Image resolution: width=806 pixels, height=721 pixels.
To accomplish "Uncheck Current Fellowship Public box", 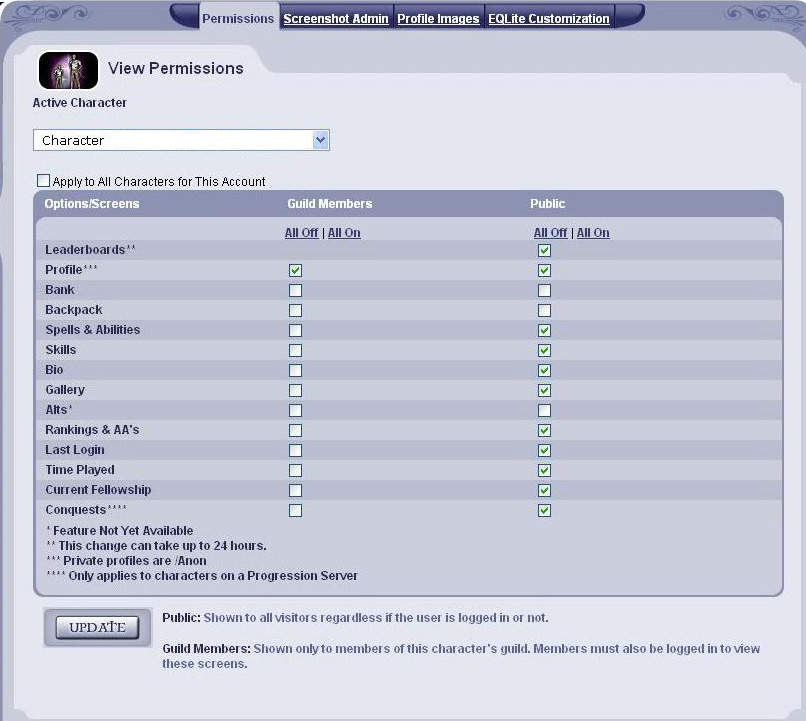I will coord(544,491).
